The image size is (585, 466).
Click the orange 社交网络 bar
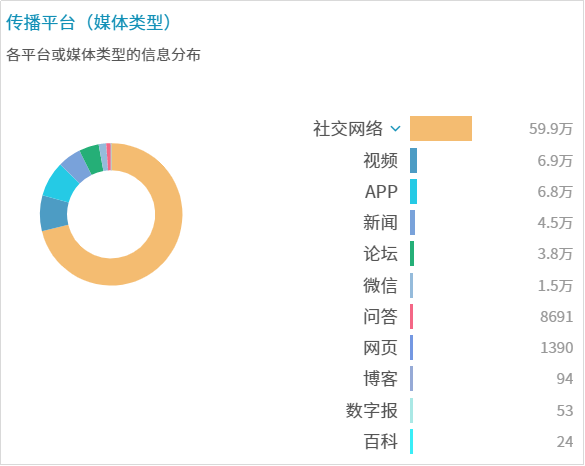click(441, 128)
